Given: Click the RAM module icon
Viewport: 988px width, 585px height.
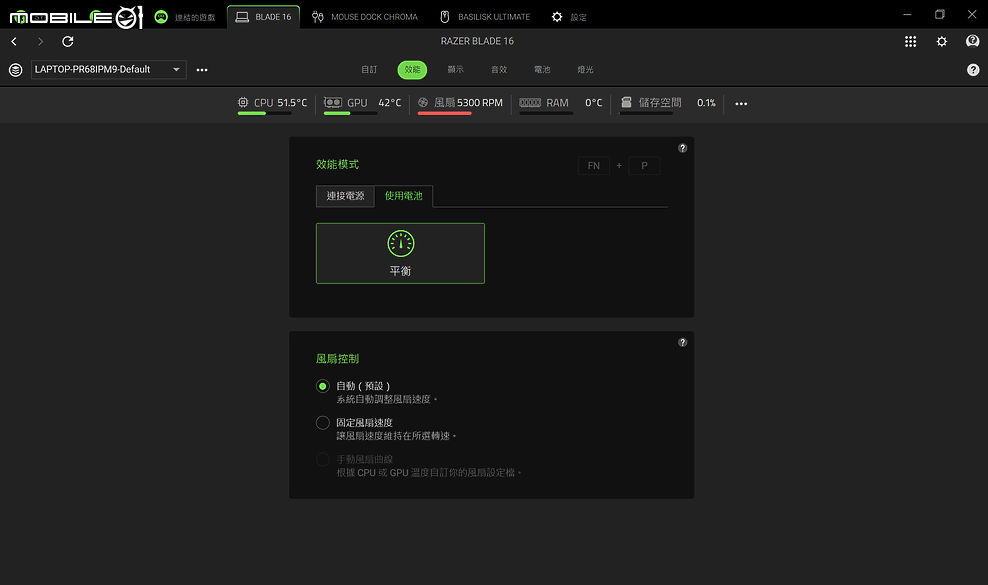Looking at the screenshot, I should tap(530, 102).
